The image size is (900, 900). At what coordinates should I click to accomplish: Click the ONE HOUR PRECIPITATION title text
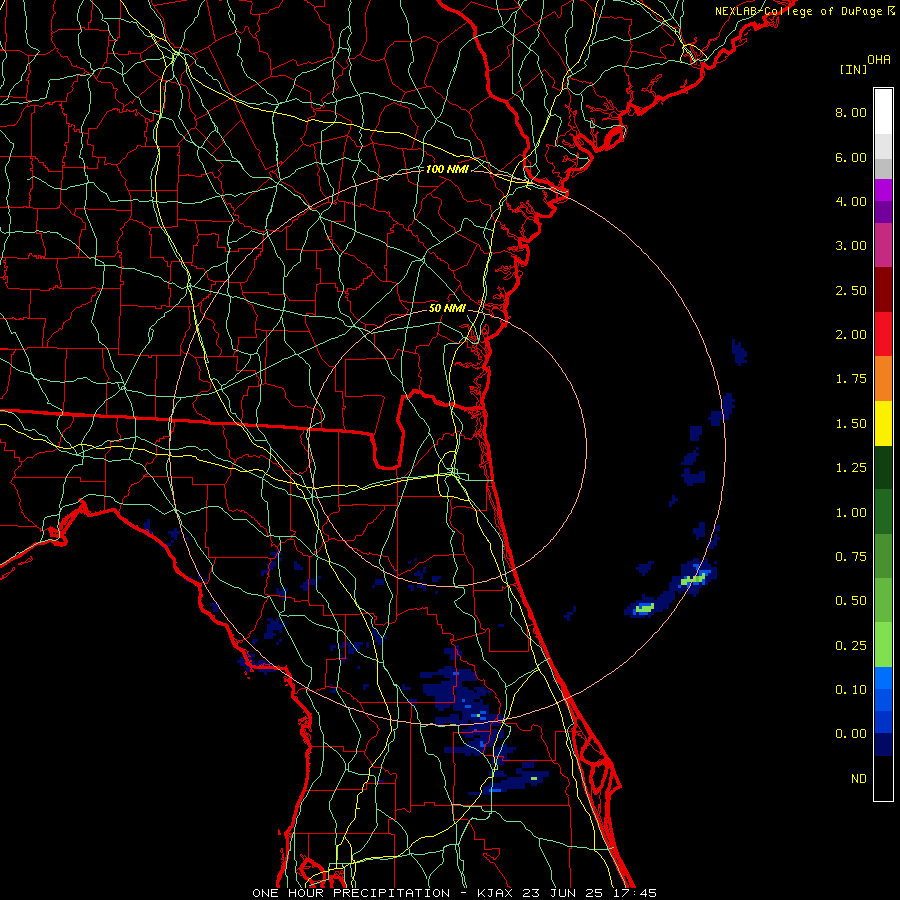[351, 893]
